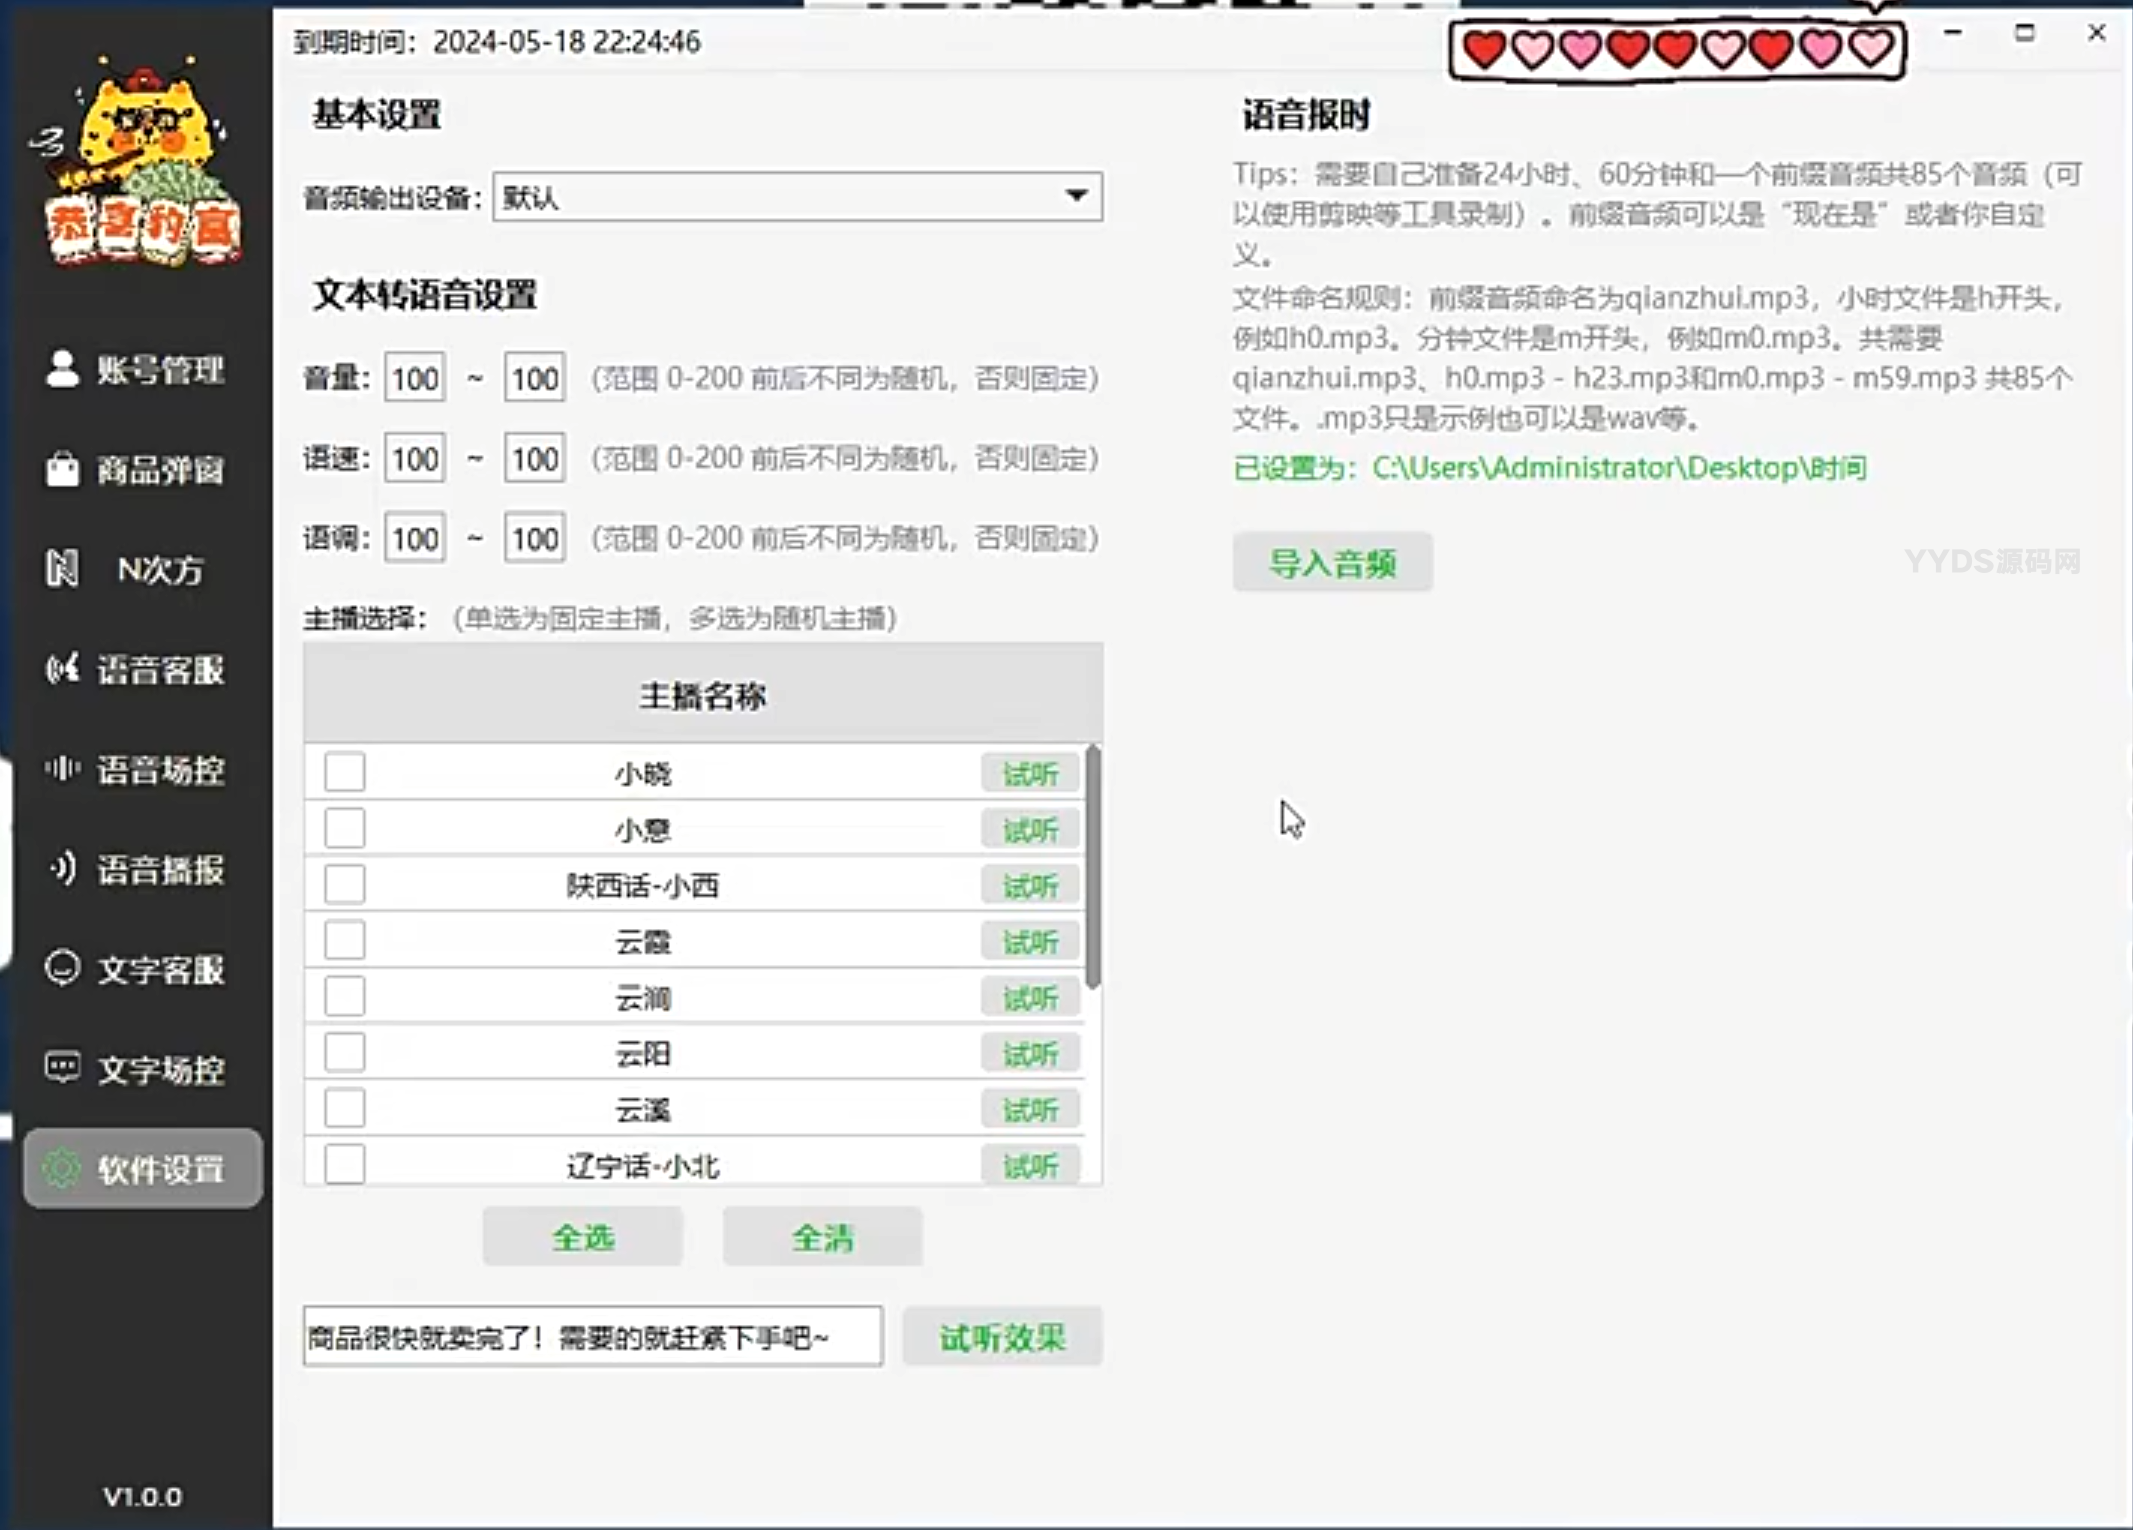The width and height of the screenshot is (2133, 1530).
Task: Enable the 云阳 voice checkbox
Action: 344,1052
